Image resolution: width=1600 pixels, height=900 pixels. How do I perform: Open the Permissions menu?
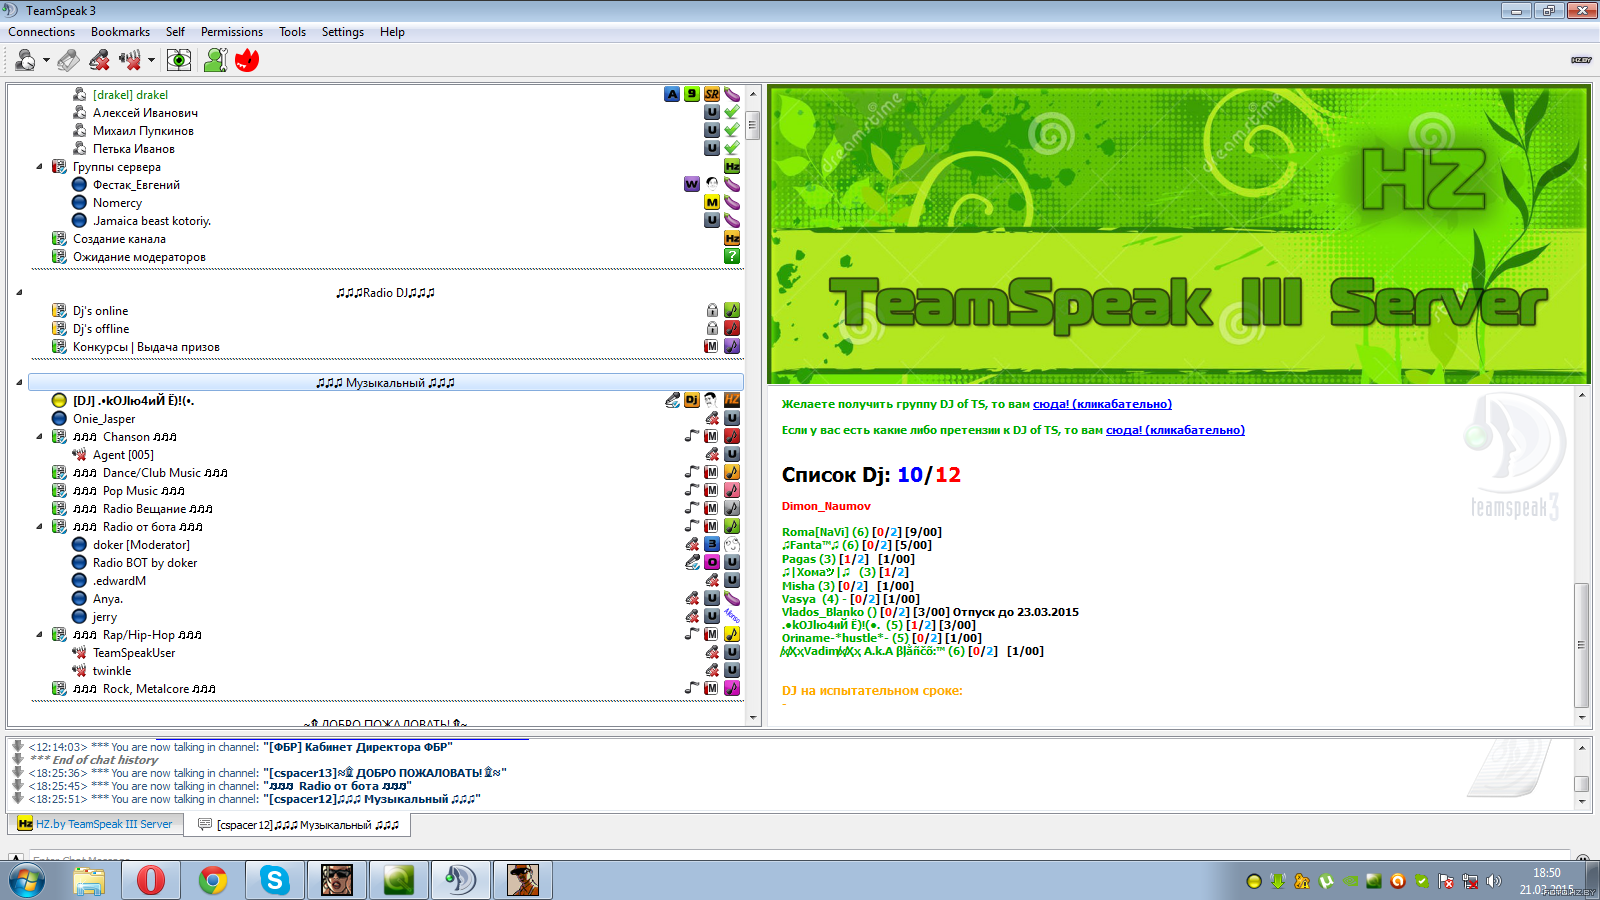pos(232,32)
